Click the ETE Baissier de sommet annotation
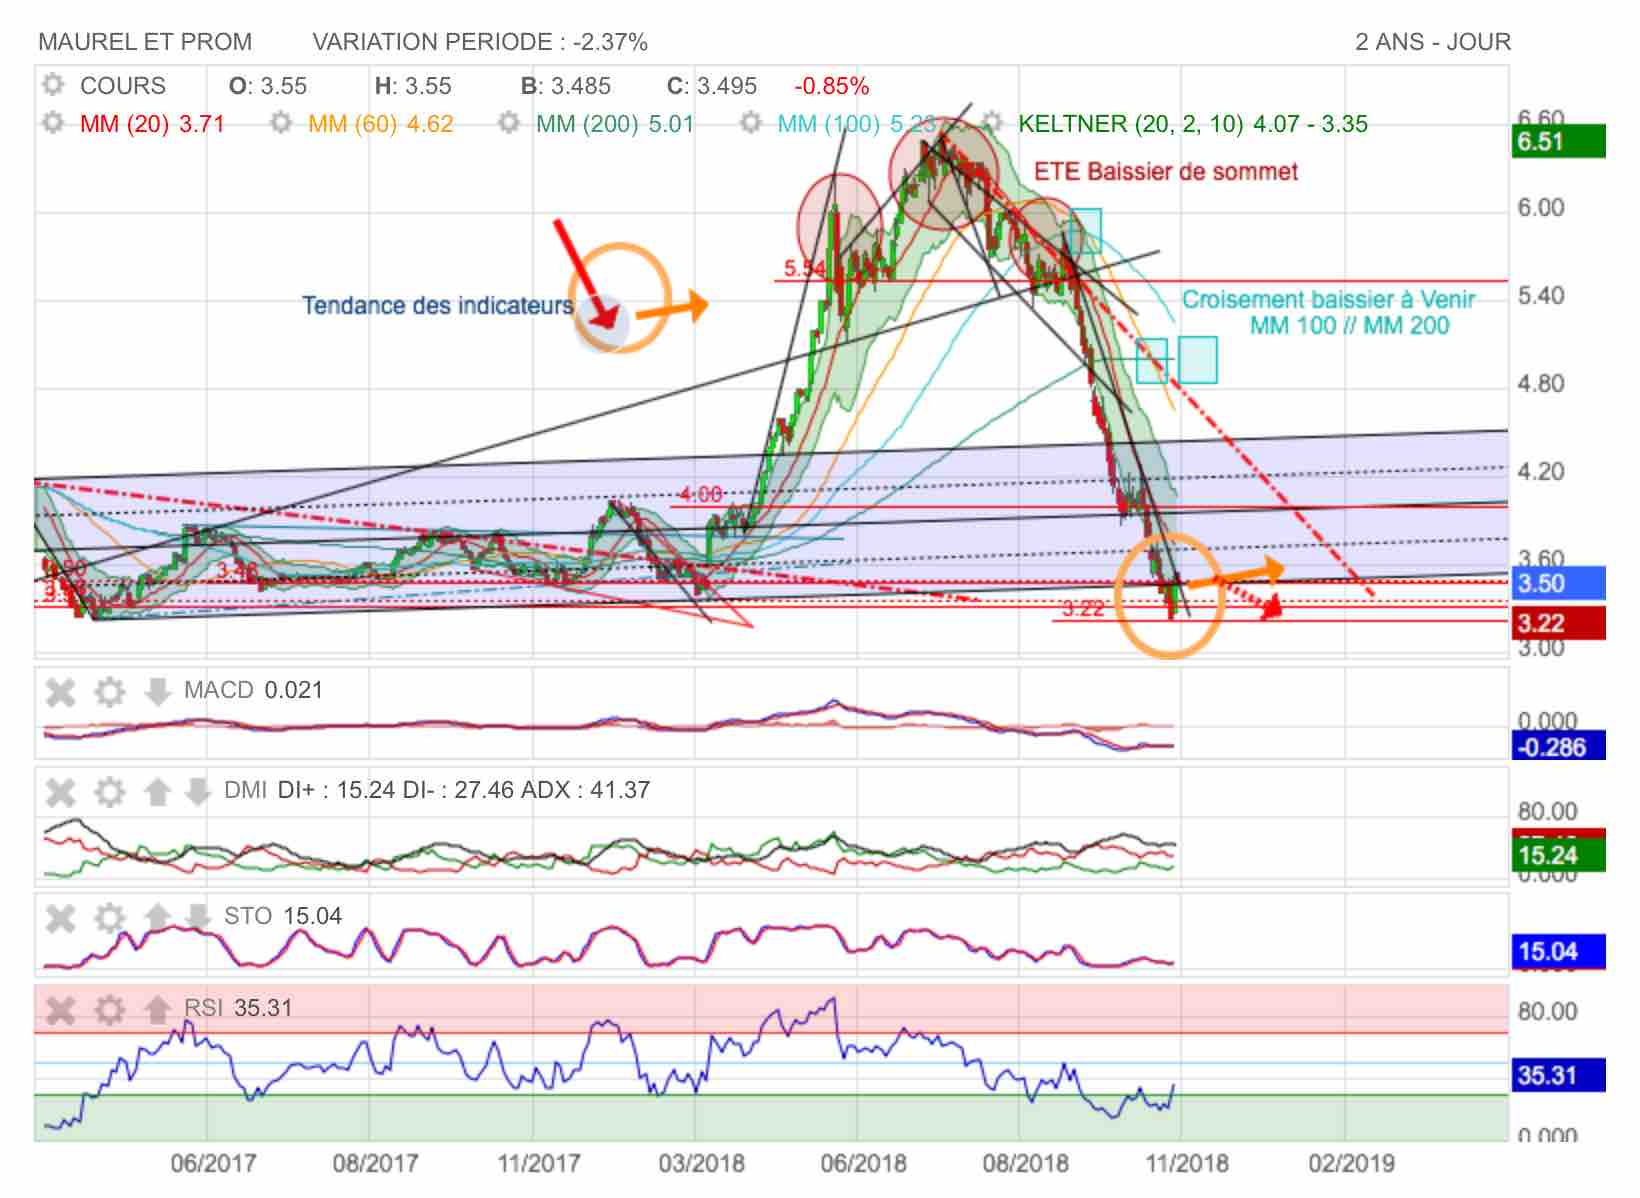Viewport: 1640px width, 1198px height. coord(1166,172)
